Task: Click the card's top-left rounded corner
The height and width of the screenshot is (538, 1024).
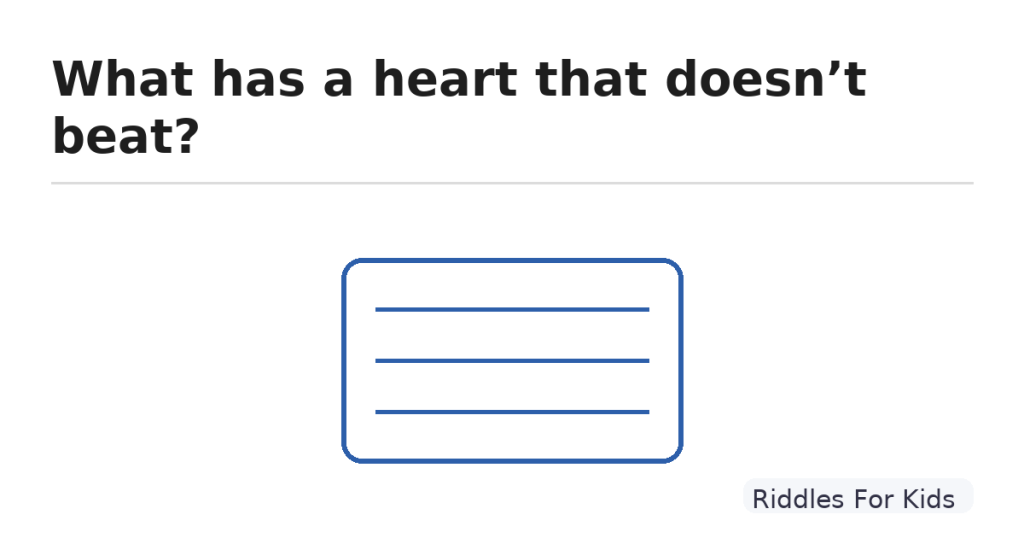Action: tap(350, 267)
